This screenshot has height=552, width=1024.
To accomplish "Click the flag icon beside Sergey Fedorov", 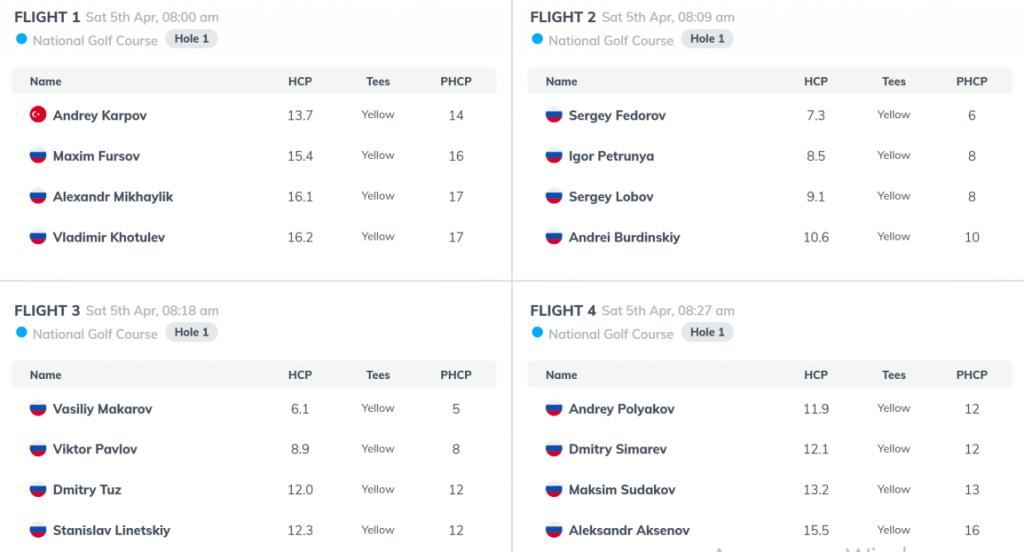I will pos(554,115).
